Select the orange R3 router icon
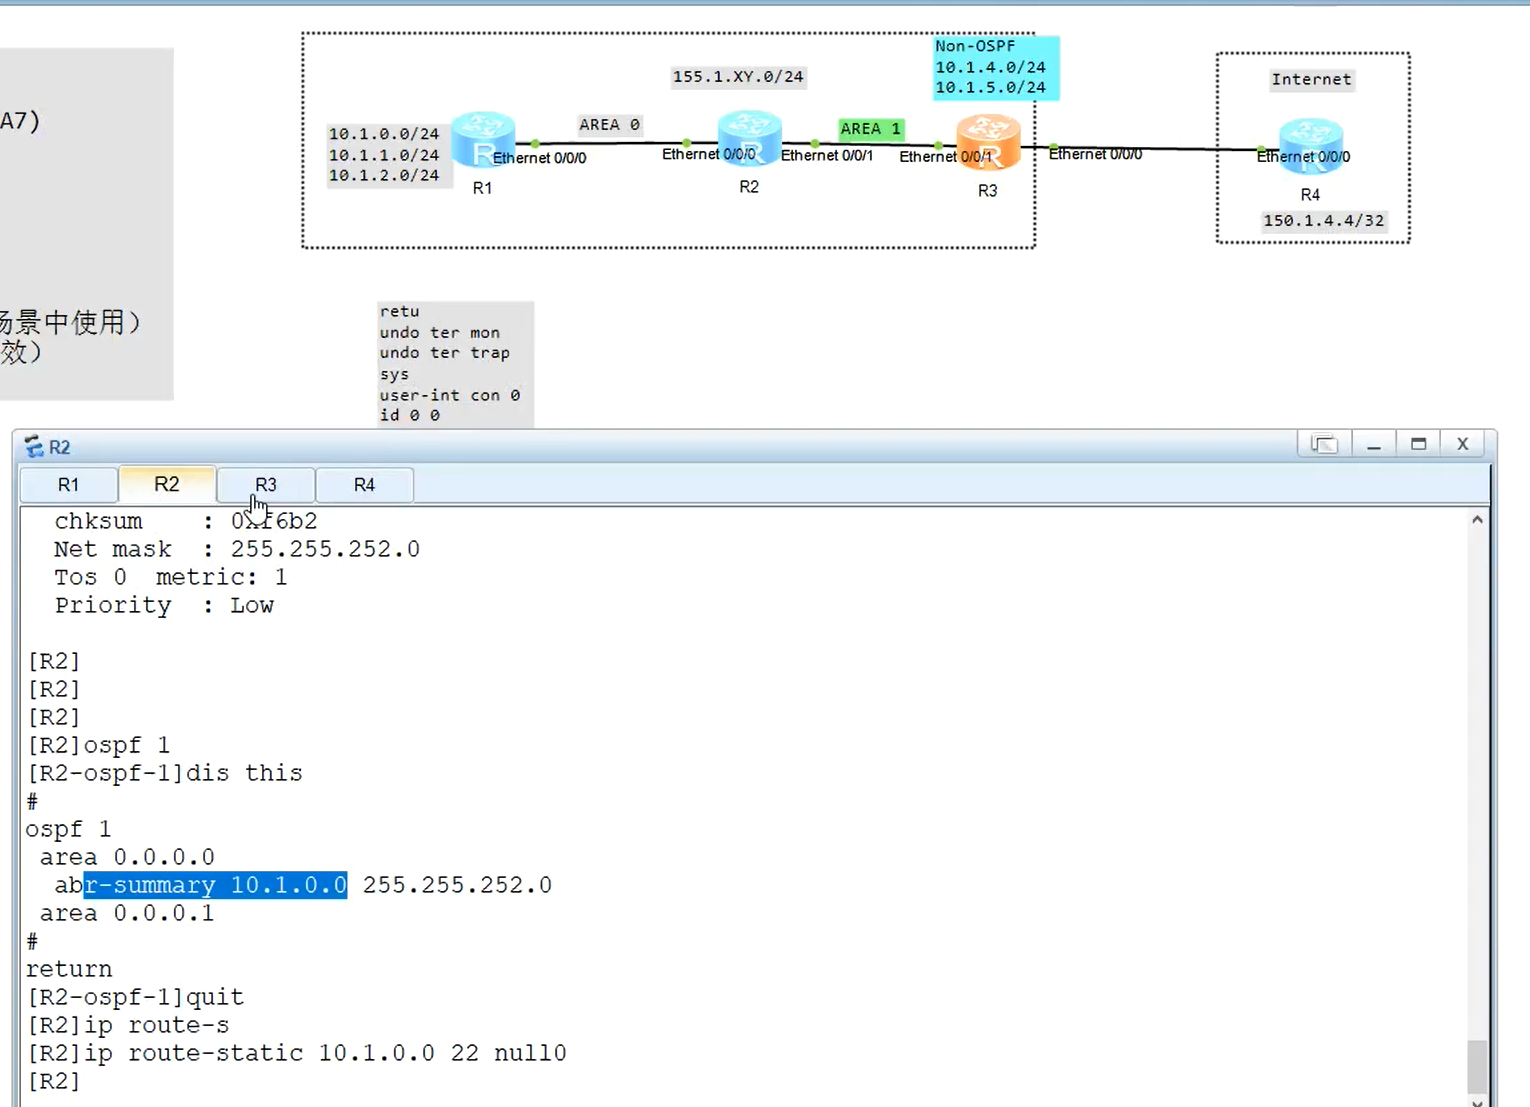The height and width of the screenshot is (1107, 1530). pos(988,142)
